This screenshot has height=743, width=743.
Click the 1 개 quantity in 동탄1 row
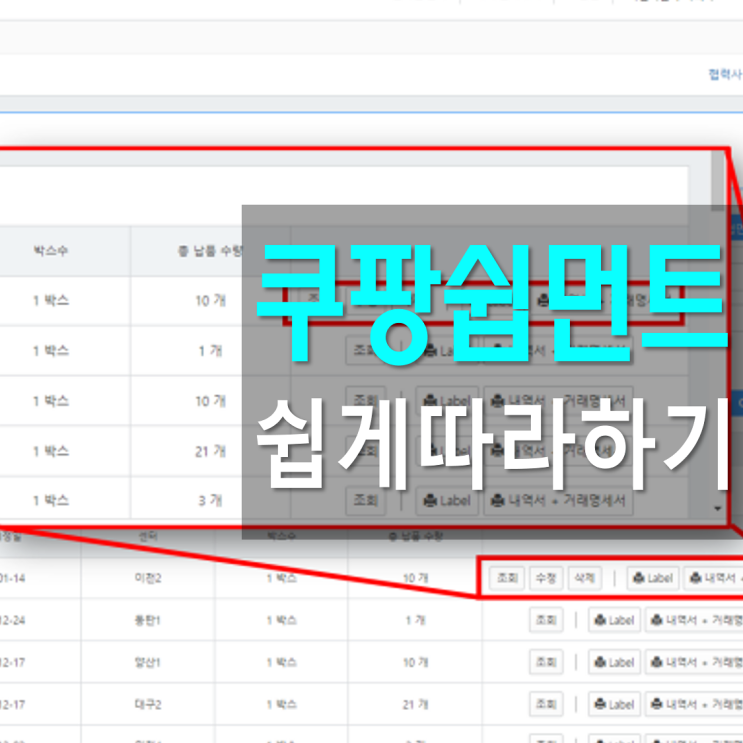point(416,620)
